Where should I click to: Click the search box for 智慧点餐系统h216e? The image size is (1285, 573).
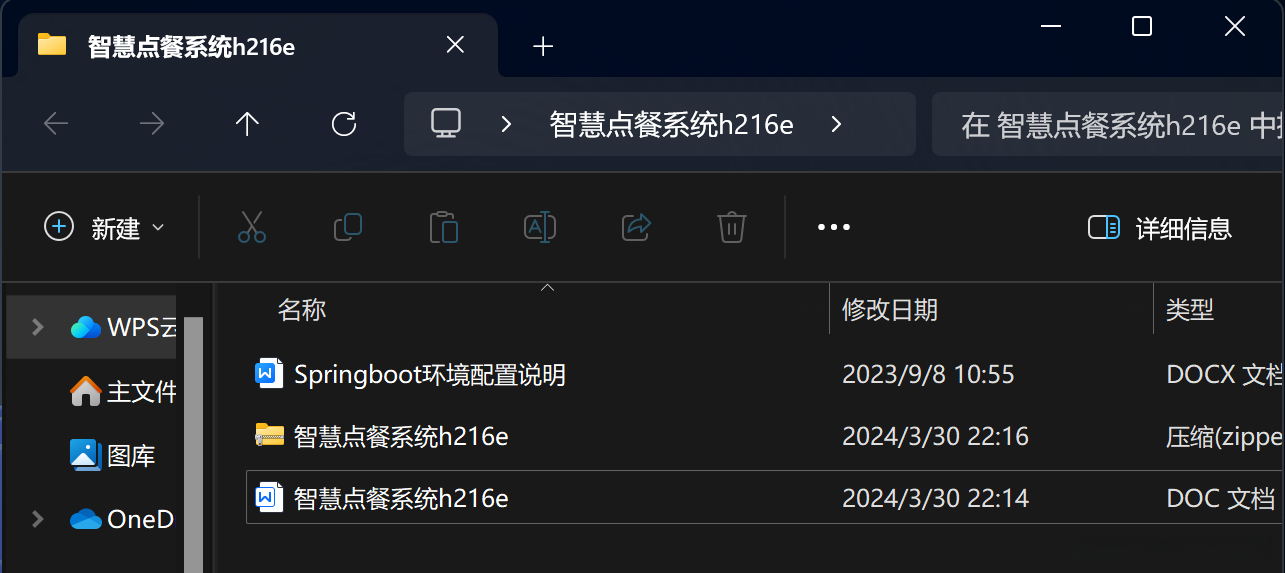1108,125
